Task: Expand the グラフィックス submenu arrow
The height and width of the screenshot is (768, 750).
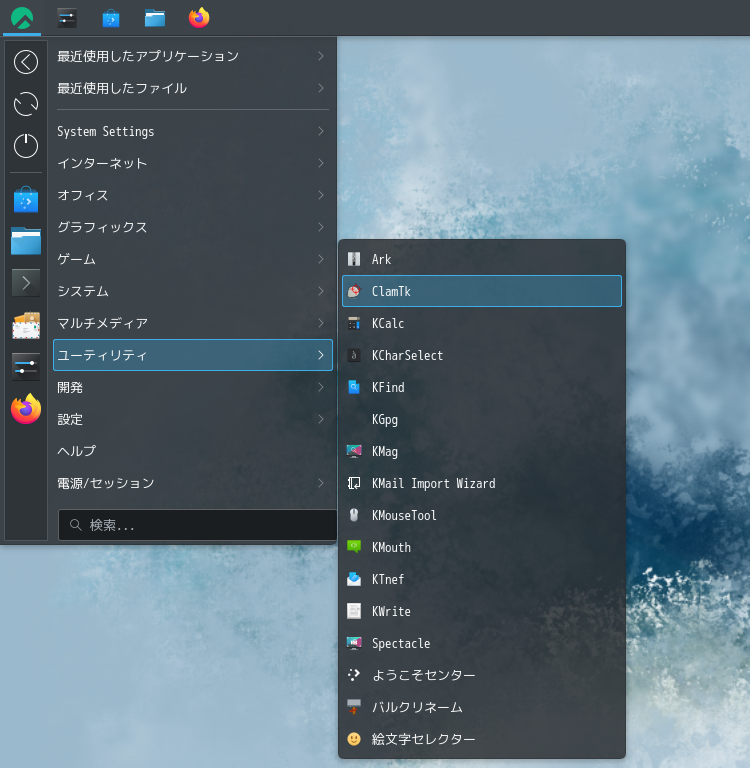Action: (x=321, y=227)
